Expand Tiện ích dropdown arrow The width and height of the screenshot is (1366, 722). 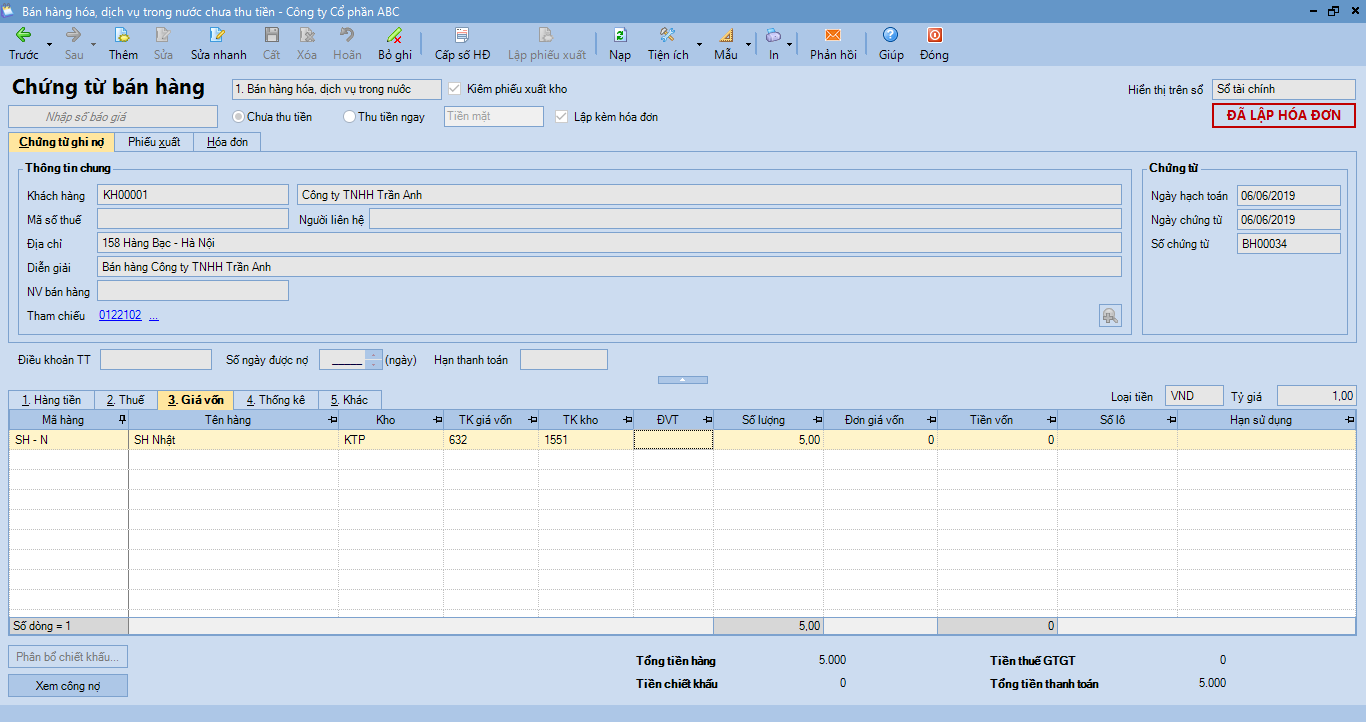[699, 44]
